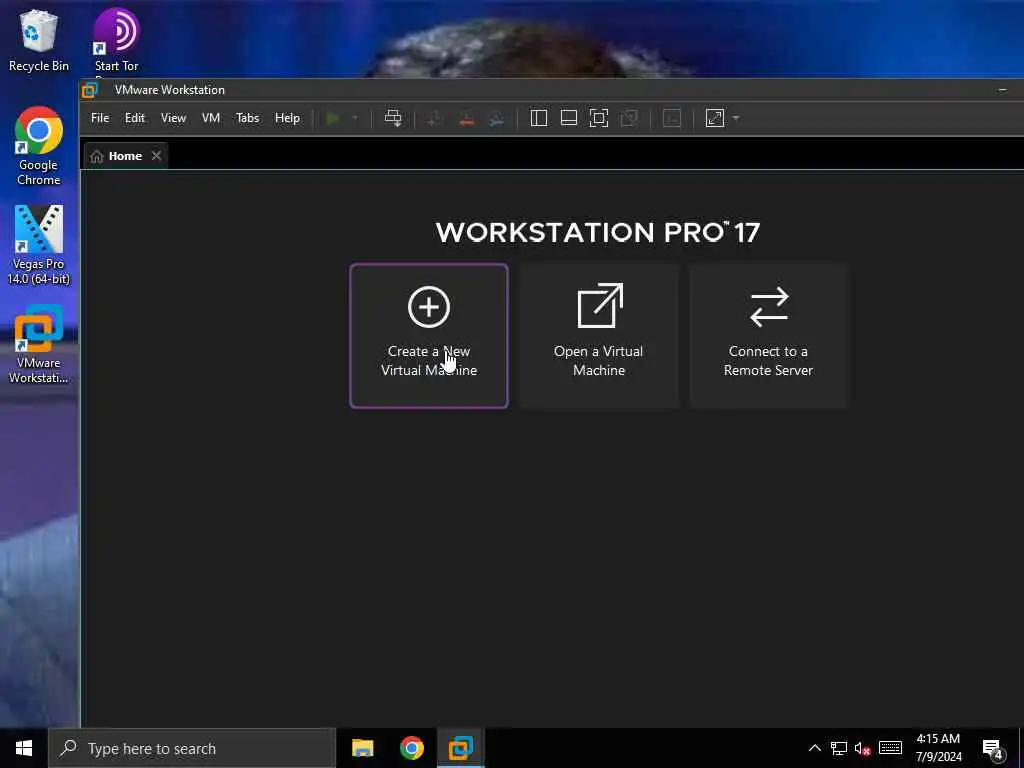Click the touch keyboard tray icon
This screenshot has width=1024, height=768.
tap(890, 748)
